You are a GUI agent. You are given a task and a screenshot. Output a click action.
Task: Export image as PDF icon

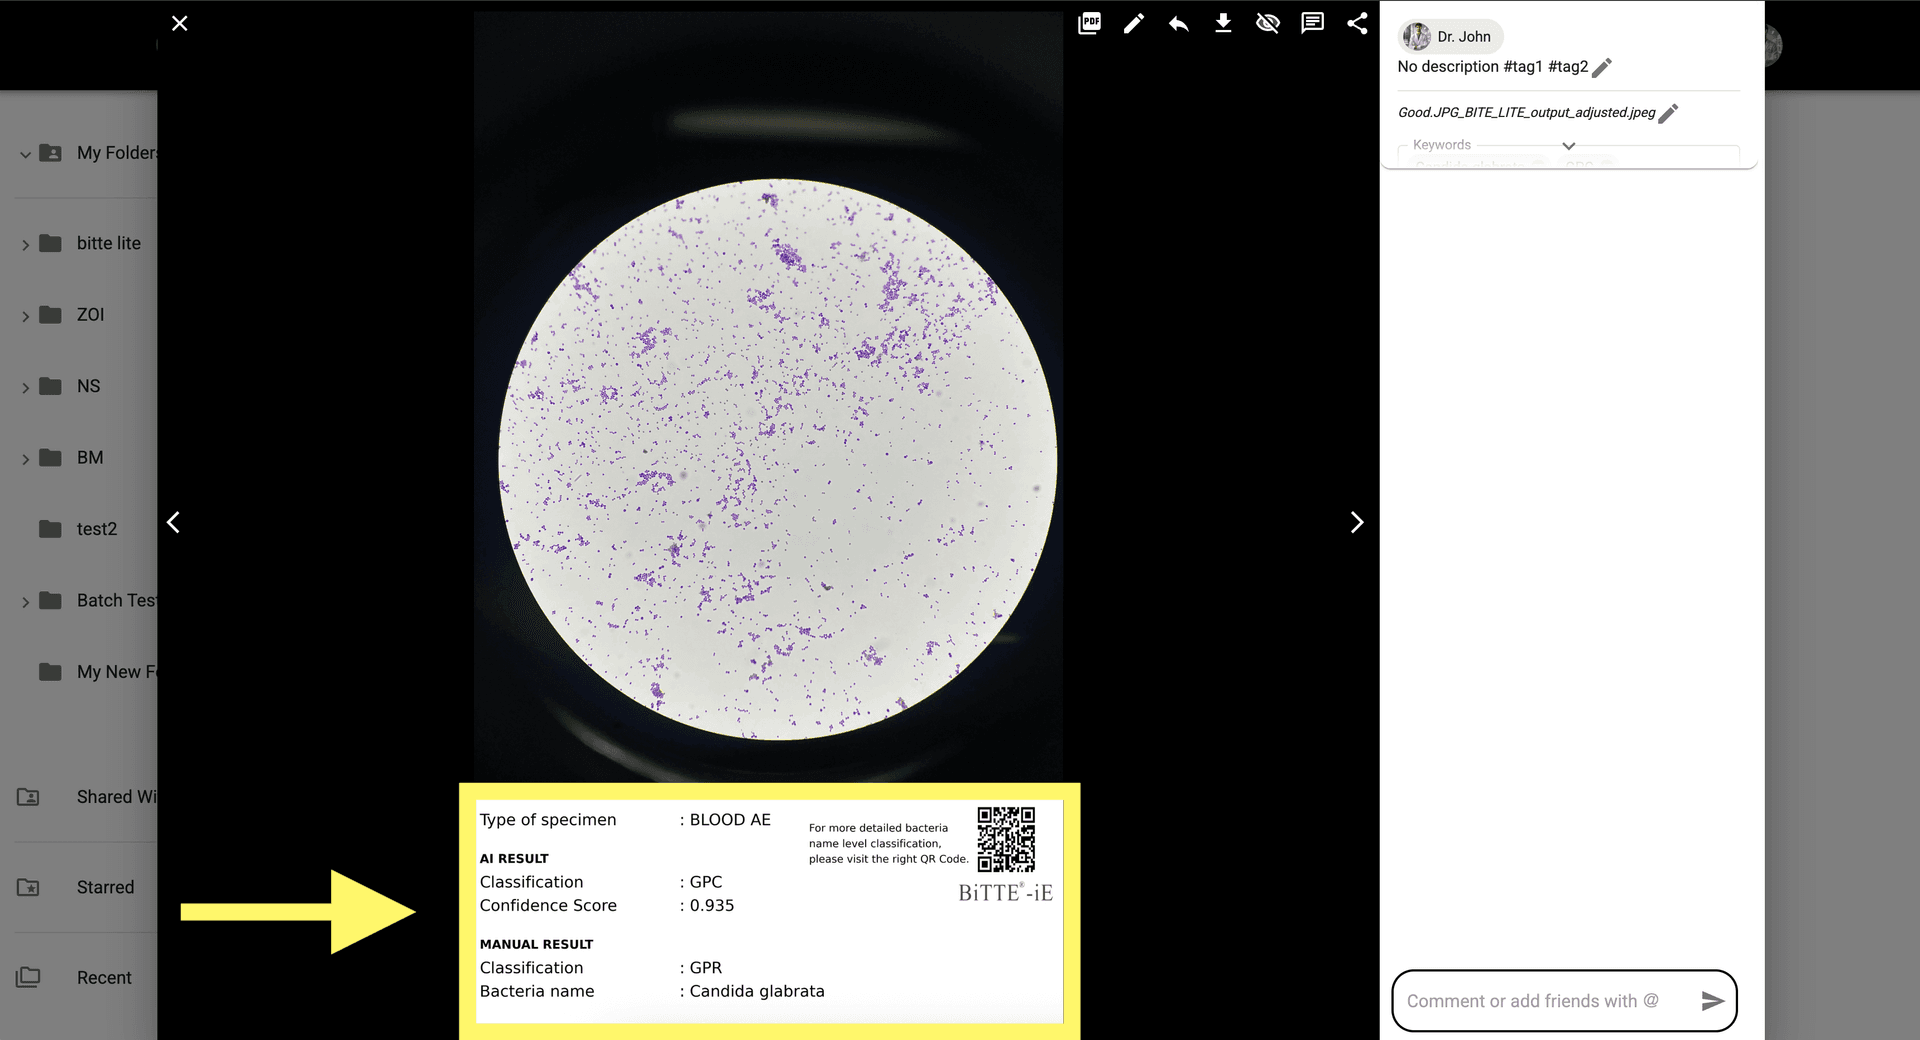tap(1089, 23)
